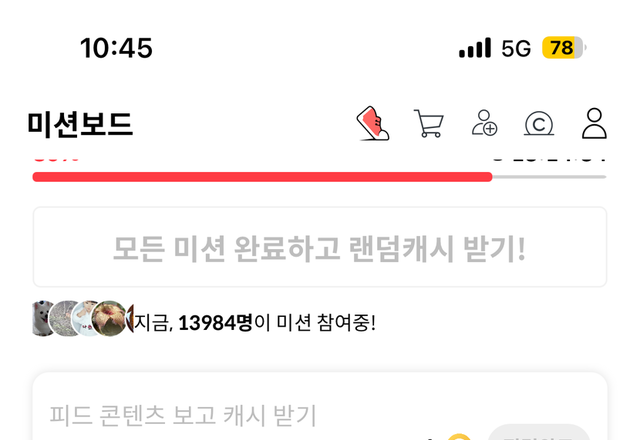This screenshot has width=640, height=440.
Task: Tap the yellow battery 78 indicator
Action: (564, 48)
